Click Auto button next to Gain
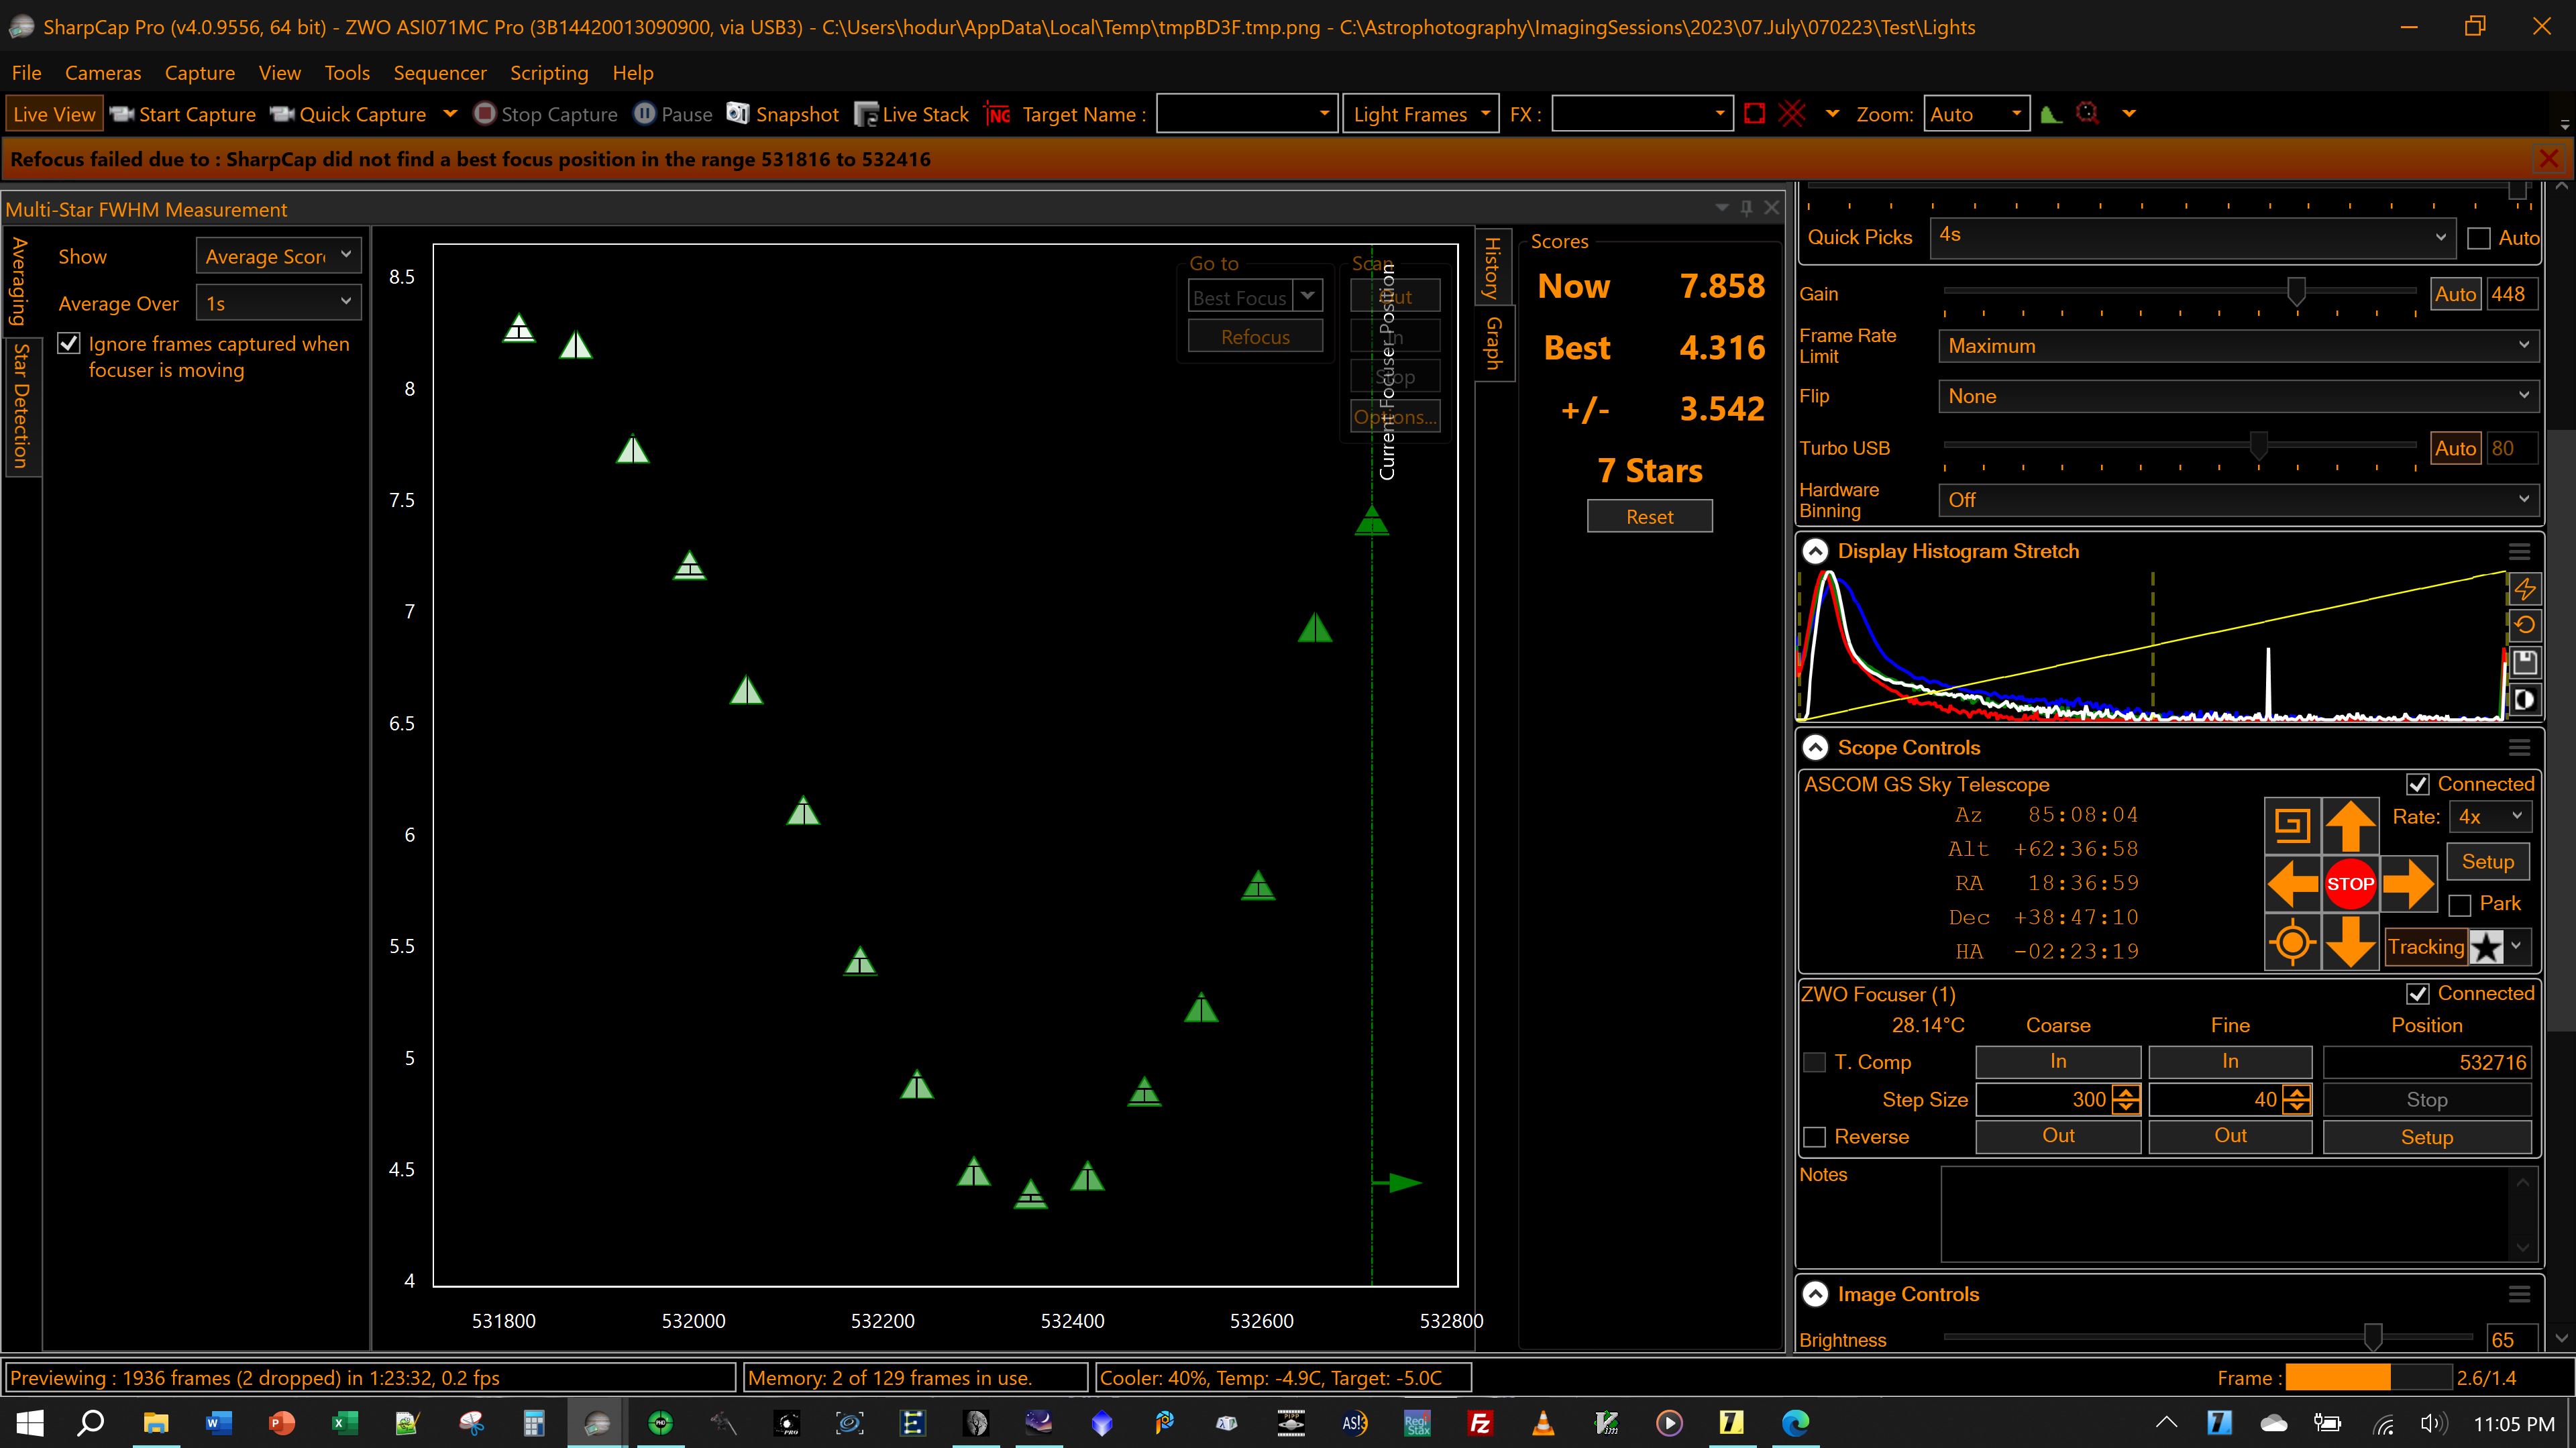The width and height of the screenshot is (2576, 1448). coord(2455,294)
